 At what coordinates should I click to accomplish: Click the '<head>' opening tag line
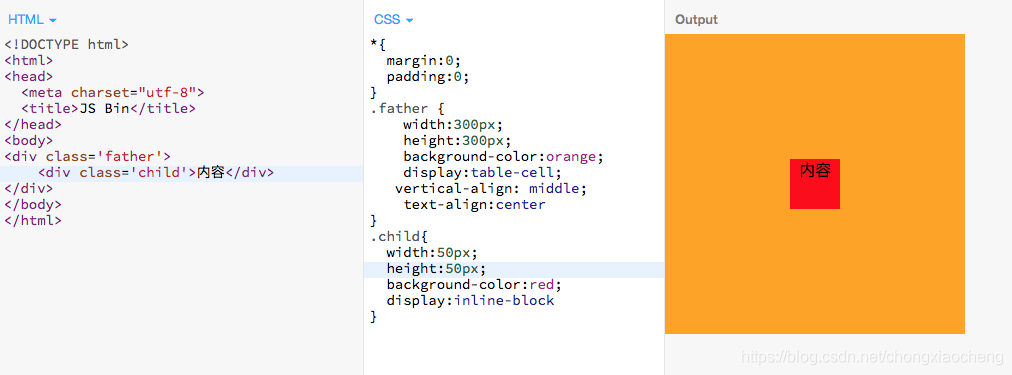pos(28,77)
